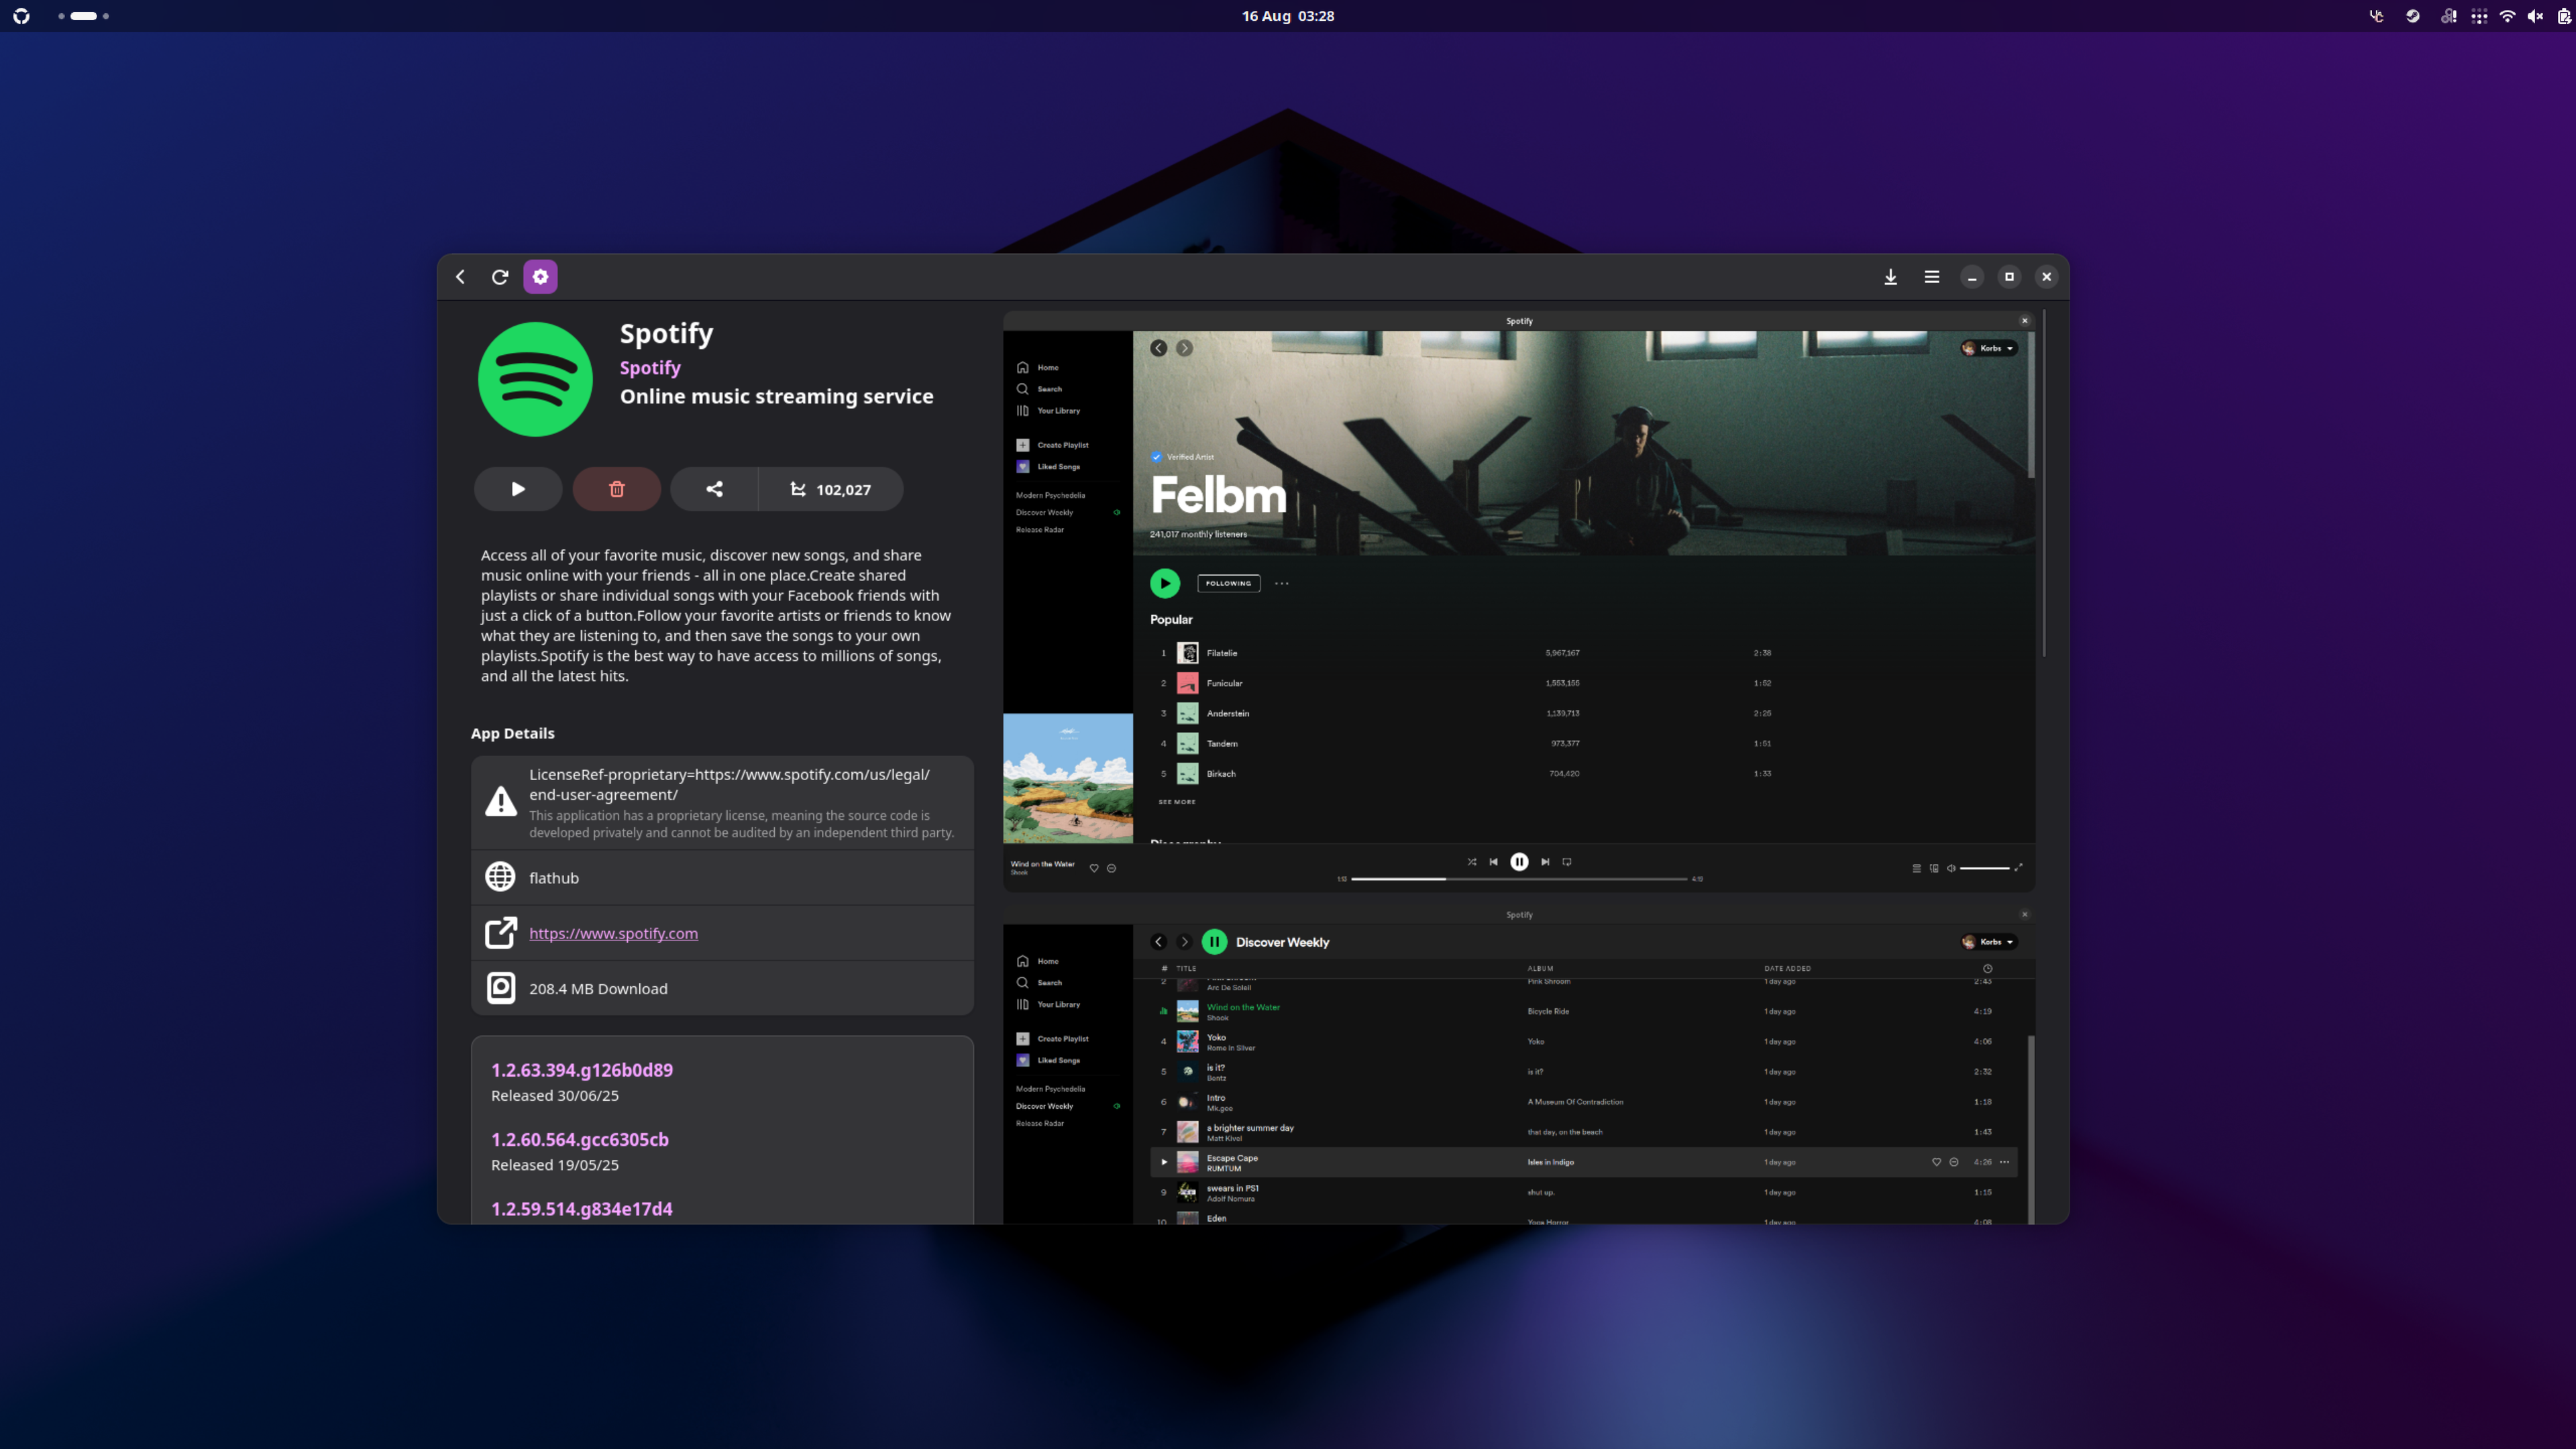Click the Steam tray icon
Screen dimensions: 2576x1449
coord(2412,16)
